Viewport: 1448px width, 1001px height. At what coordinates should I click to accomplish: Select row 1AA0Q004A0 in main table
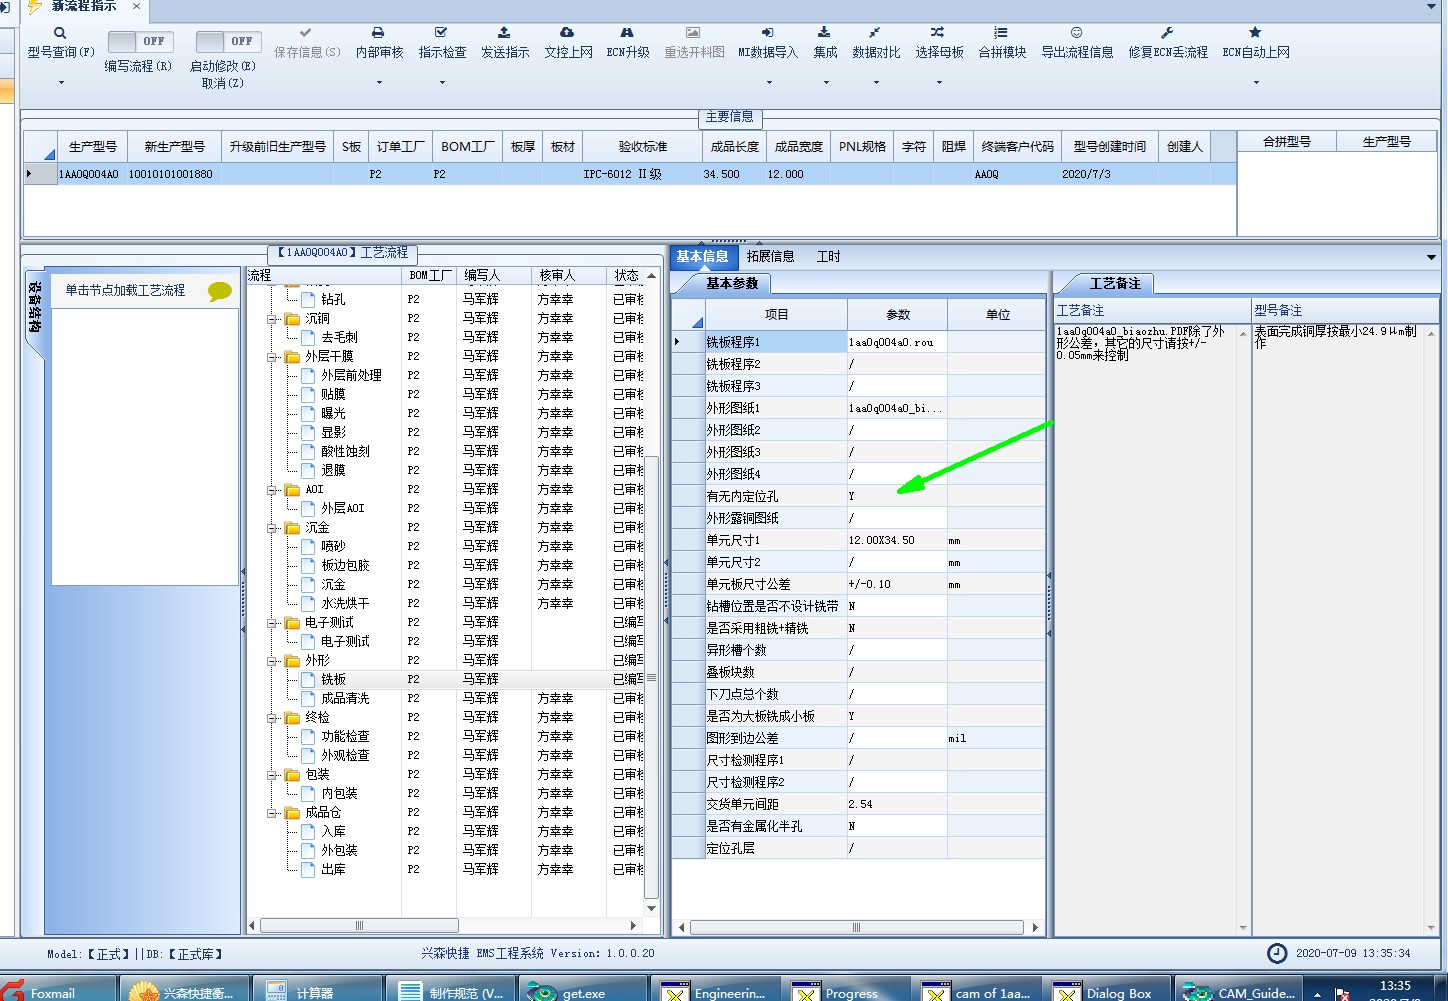[x=630, y=174]
